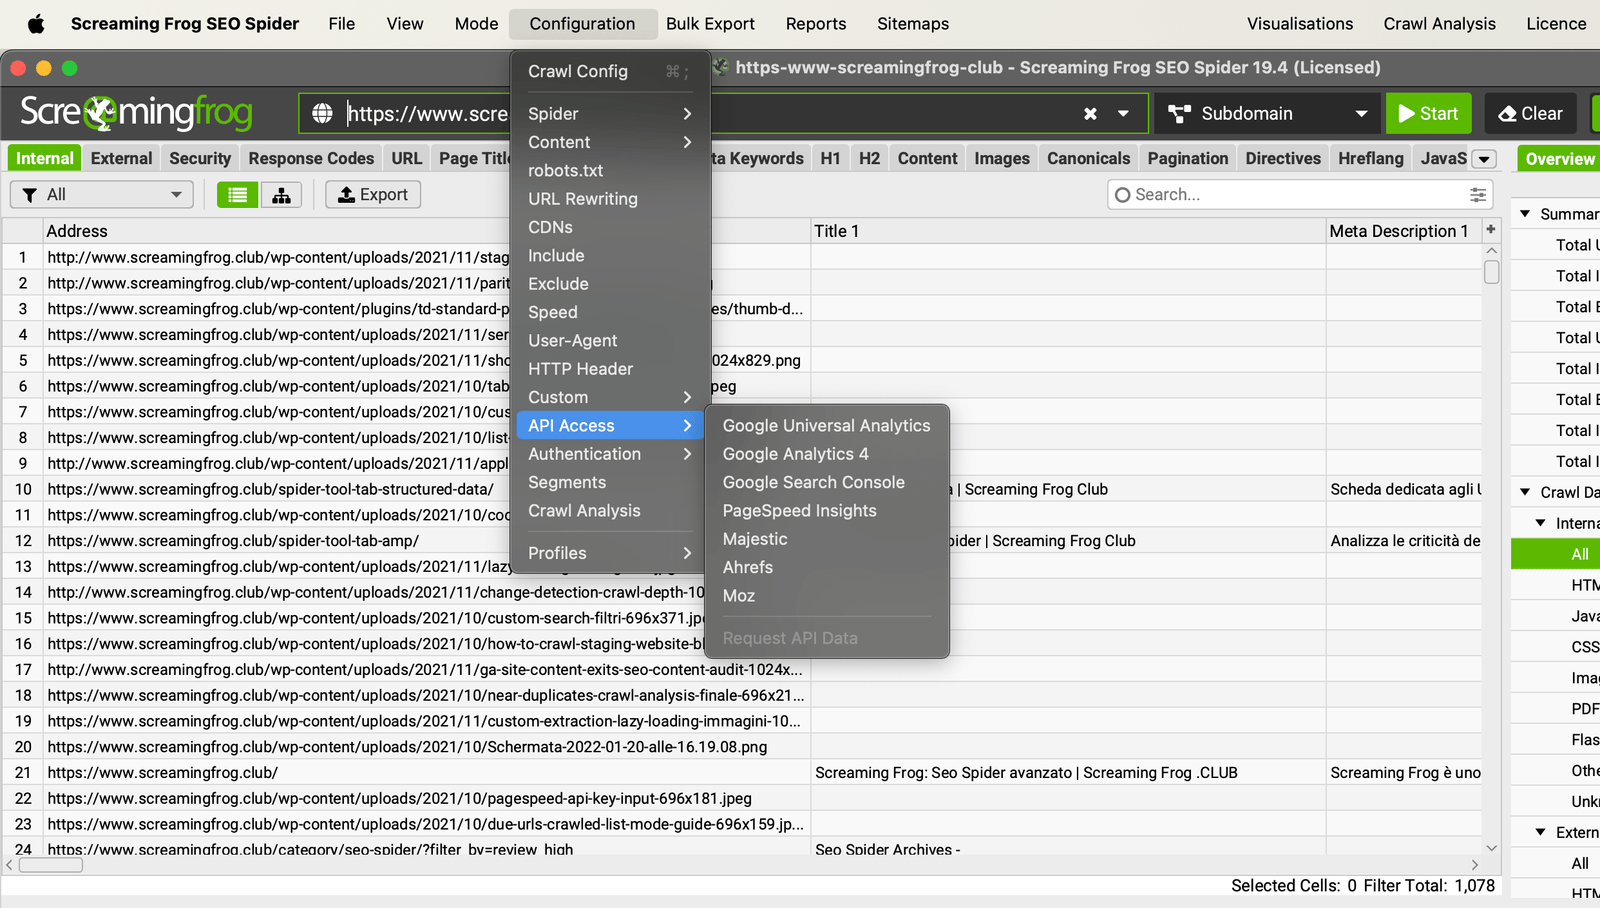
Task: Clear the URL field using the X icon
Action: pyautogui.click(x=1089, y=113)
